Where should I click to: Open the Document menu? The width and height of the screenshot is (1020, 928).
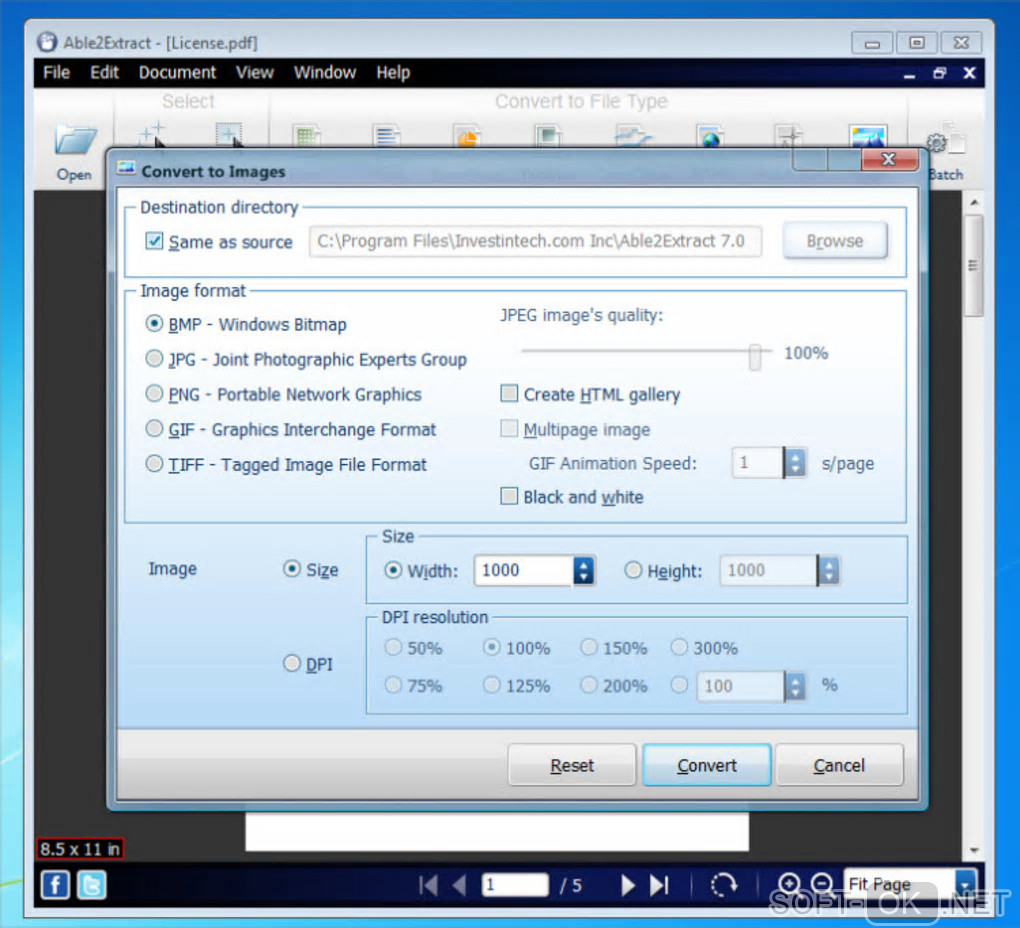pos(177,72)
